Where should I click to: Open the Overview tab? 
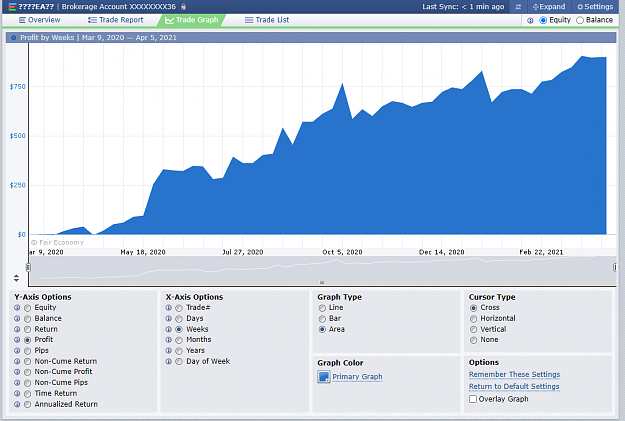point(39,20)
